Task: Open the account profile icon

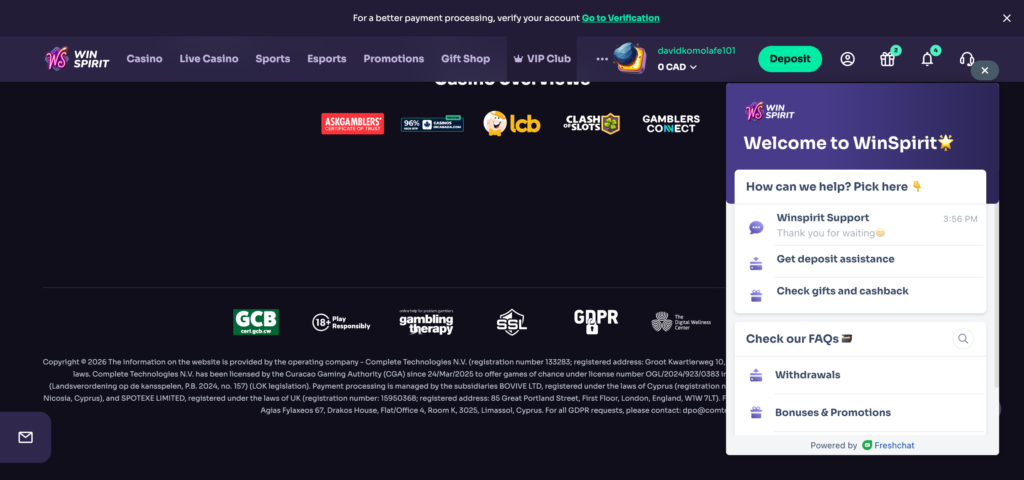Action: click(x=847, y=59)
